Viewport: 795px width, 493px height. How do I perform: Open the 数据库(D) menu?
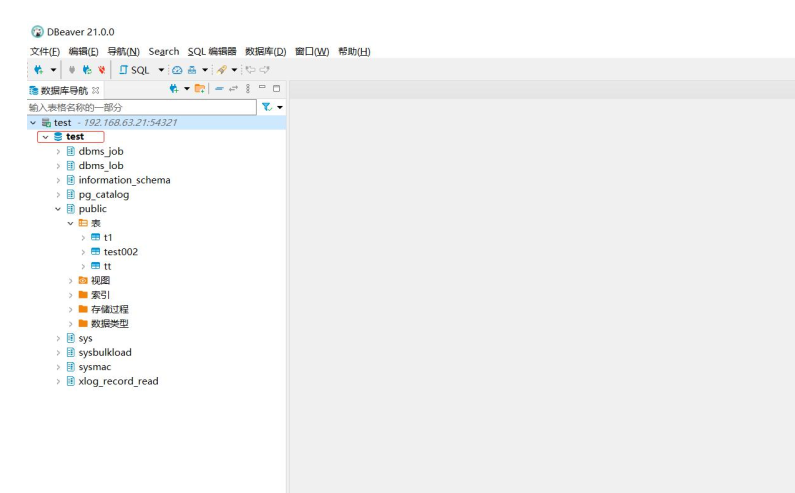click(266, 51)
